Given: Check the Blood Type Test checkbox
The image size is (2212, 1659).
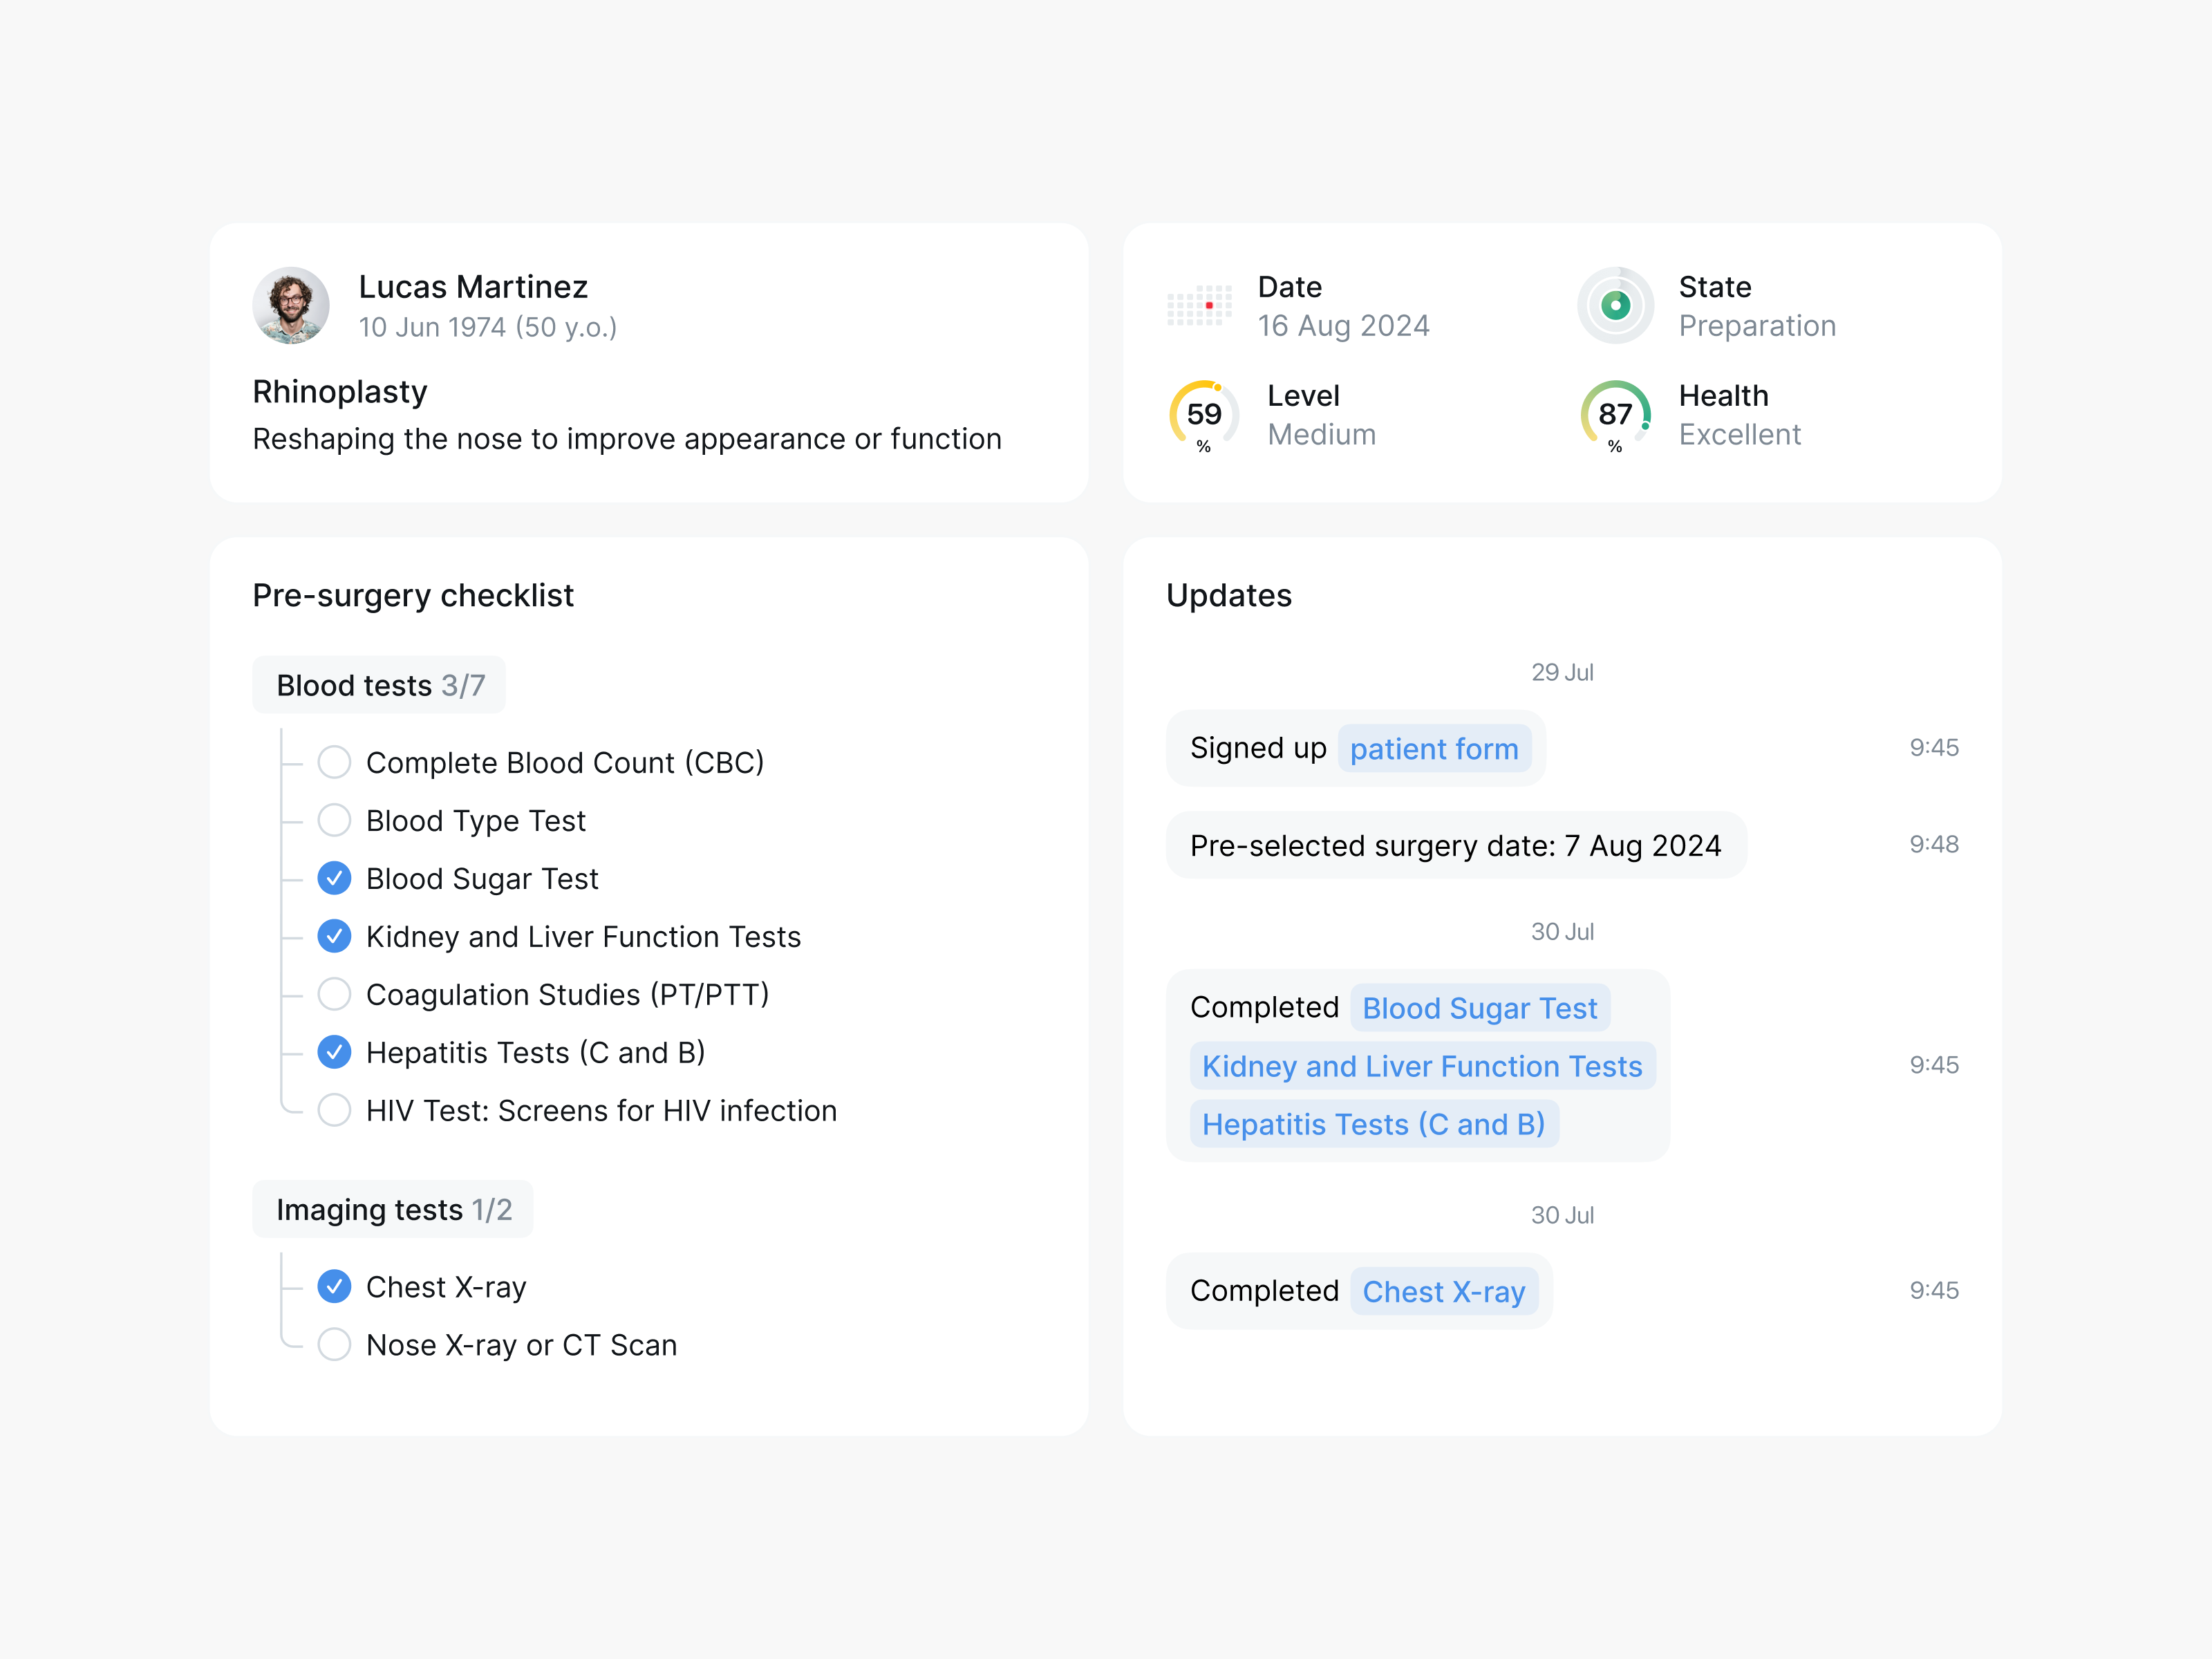Looking at the screenshot, I should tap(334, 820).
